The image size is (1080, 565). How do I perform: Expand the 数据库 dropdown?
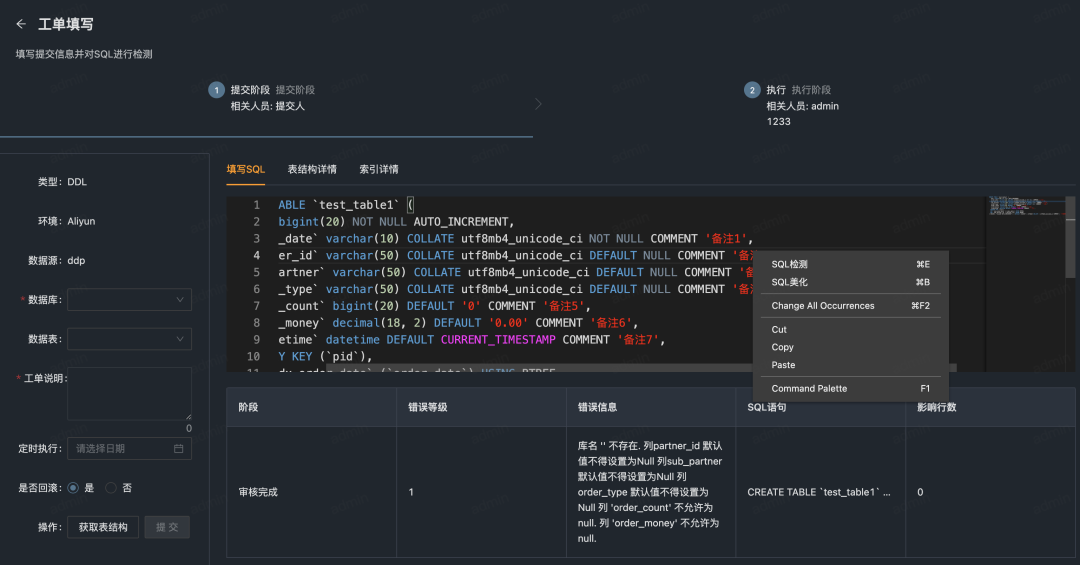click(x=129, y=300)
